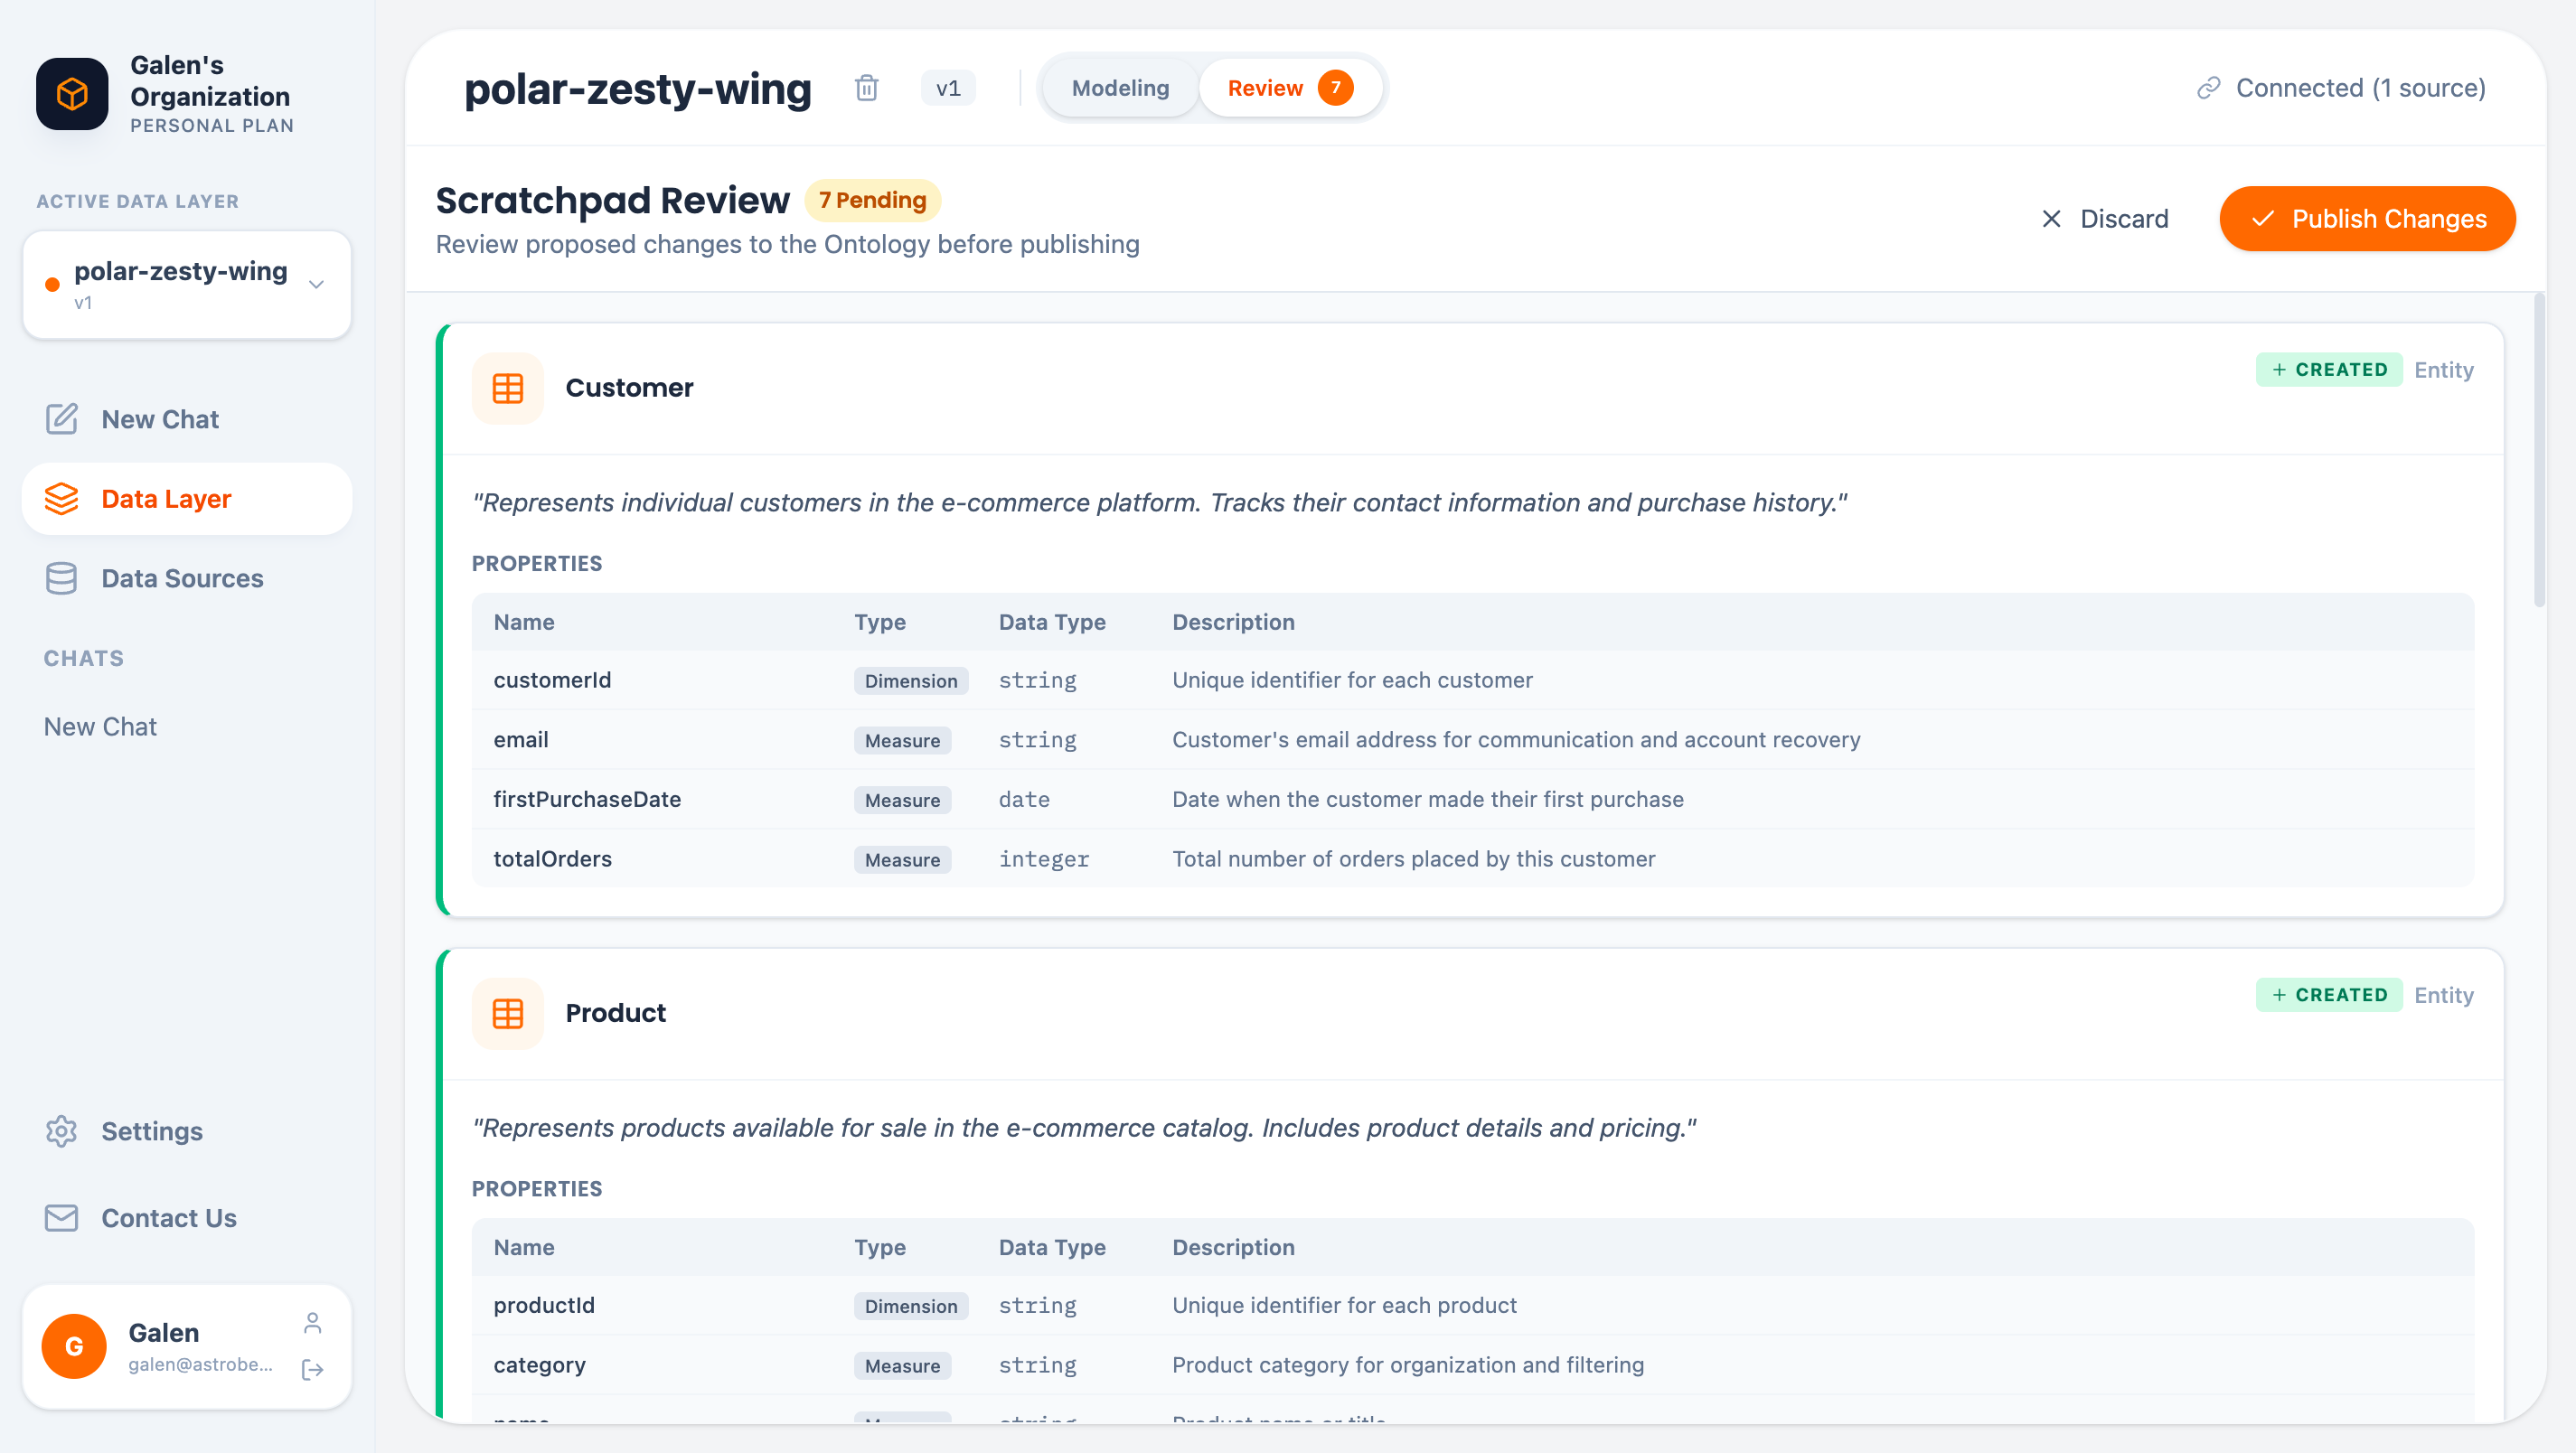Click the Product entity table icon
Viewport: 2576px width, 1453px height.
(507, 1013)
